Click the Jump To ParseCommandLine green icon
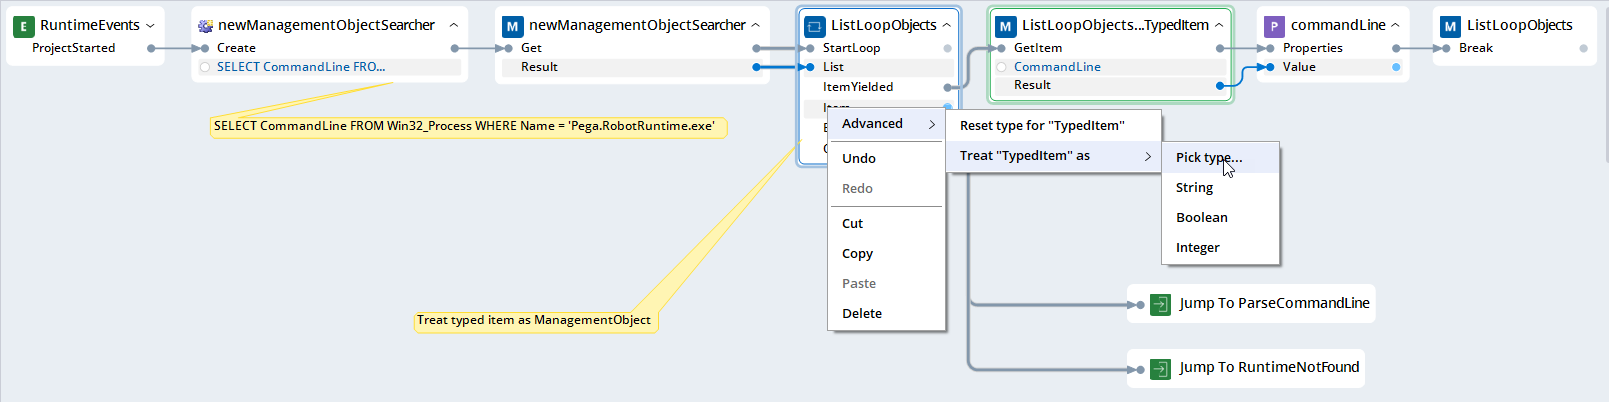 1160,304
